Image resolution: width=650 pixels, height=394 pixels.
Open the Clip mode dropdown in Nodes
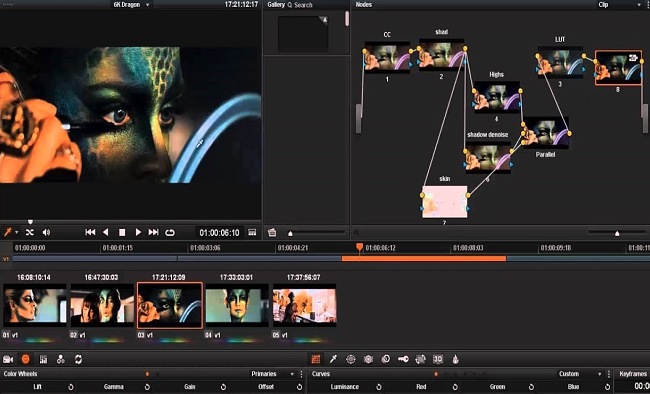619,5
